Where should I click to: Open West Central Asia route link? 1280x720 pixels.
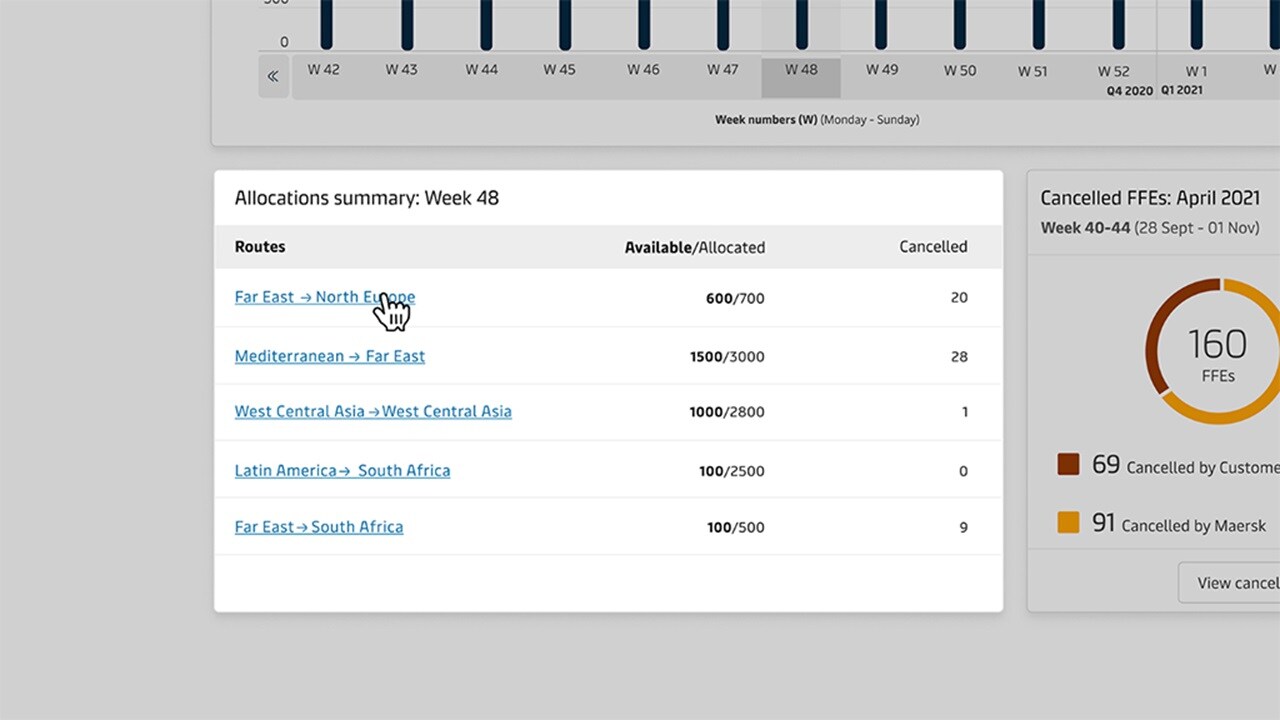tap(372, 411)
